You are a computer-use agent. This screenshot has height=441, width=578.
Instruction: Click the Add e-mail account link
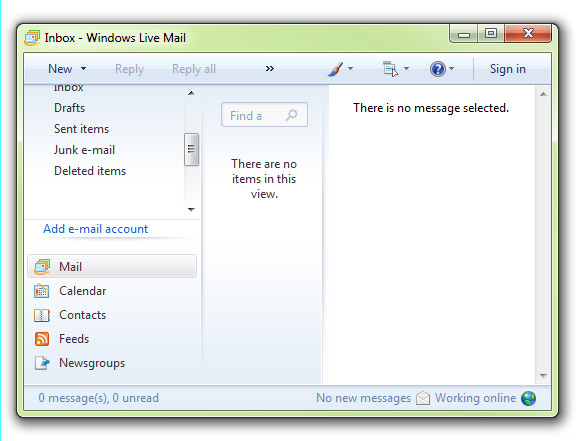point(95,229)
